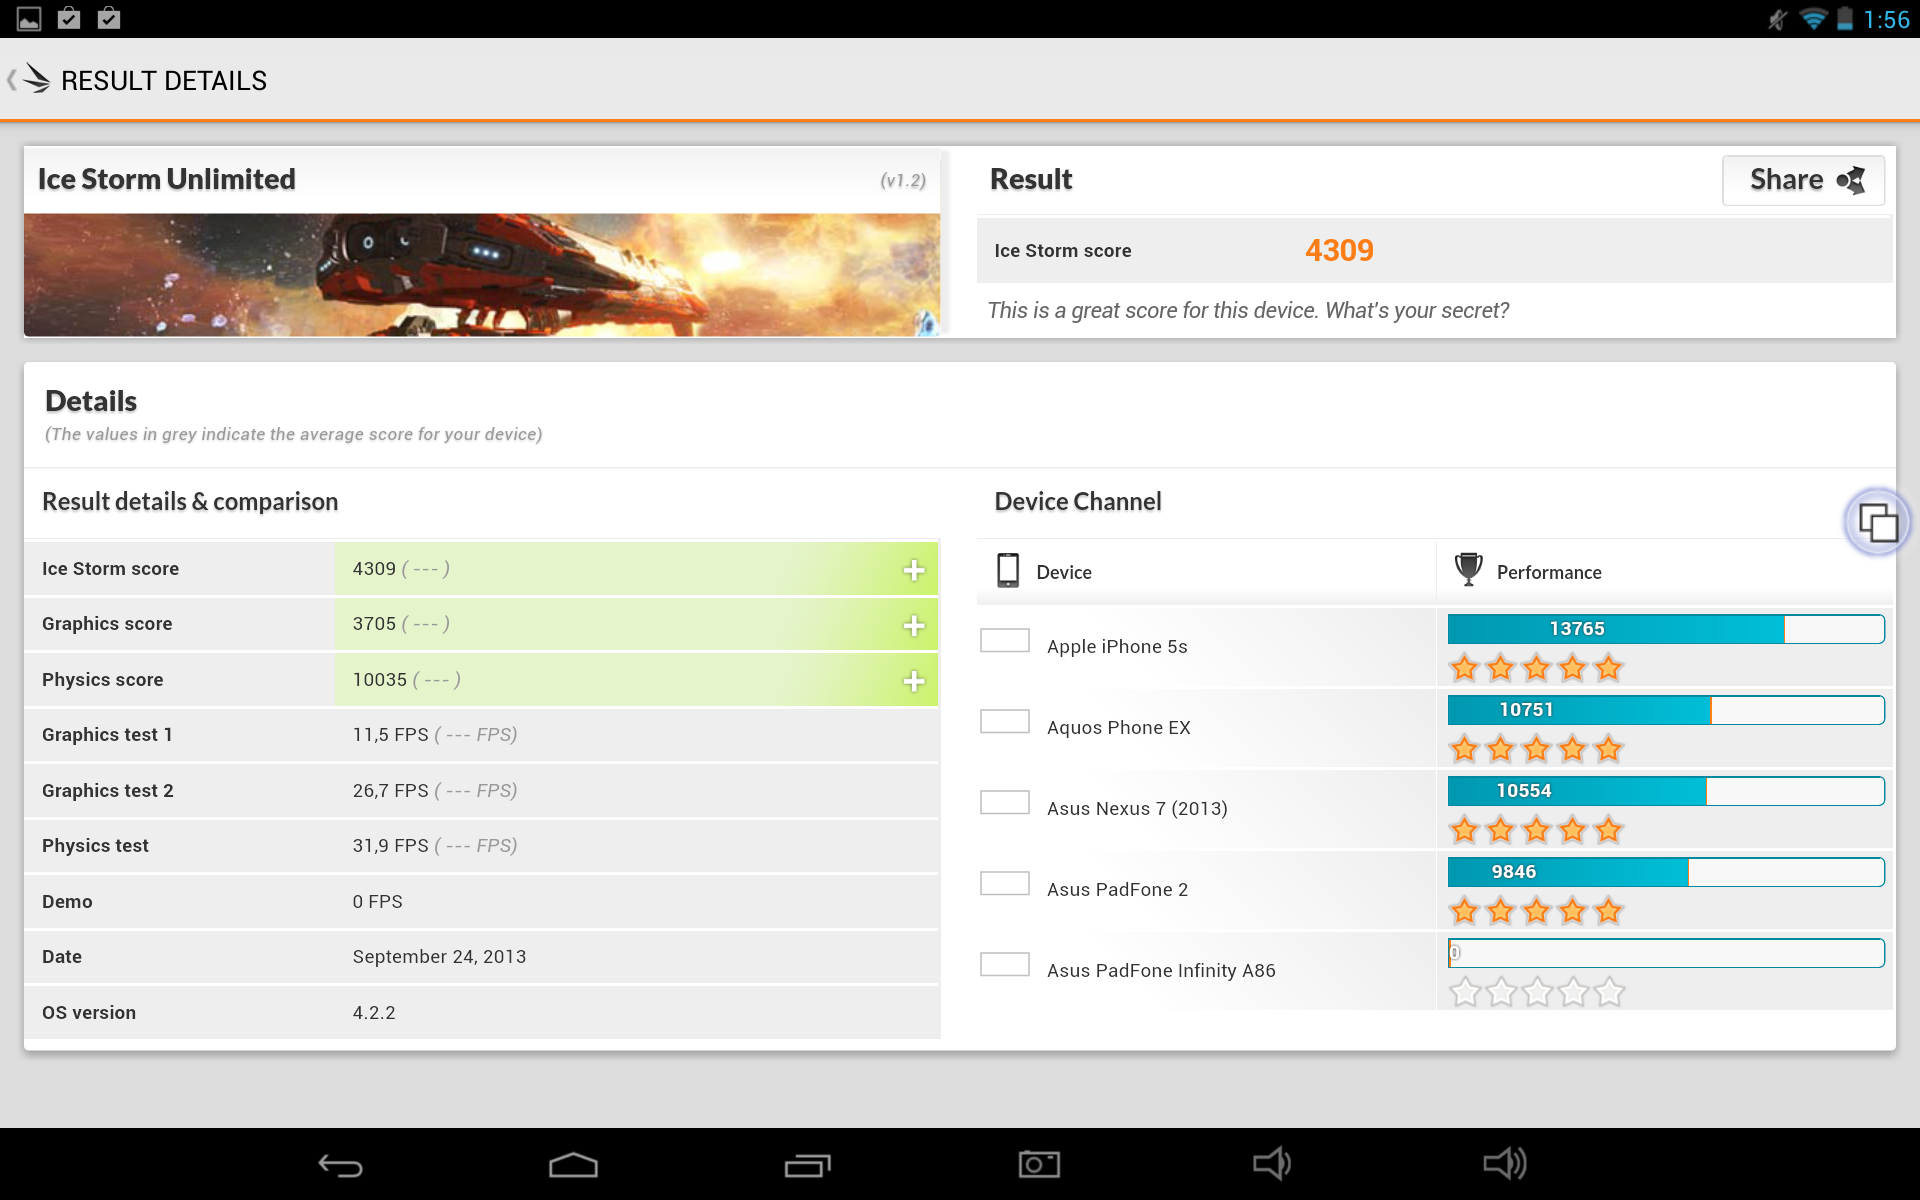Click the Device column header

[x=1063, y=572]
